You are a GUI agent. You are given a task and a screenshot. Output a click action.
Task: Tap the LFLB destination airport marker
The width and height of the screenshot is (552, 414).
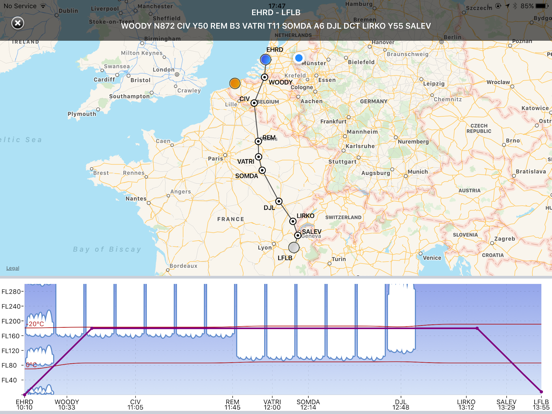[294, 247]
